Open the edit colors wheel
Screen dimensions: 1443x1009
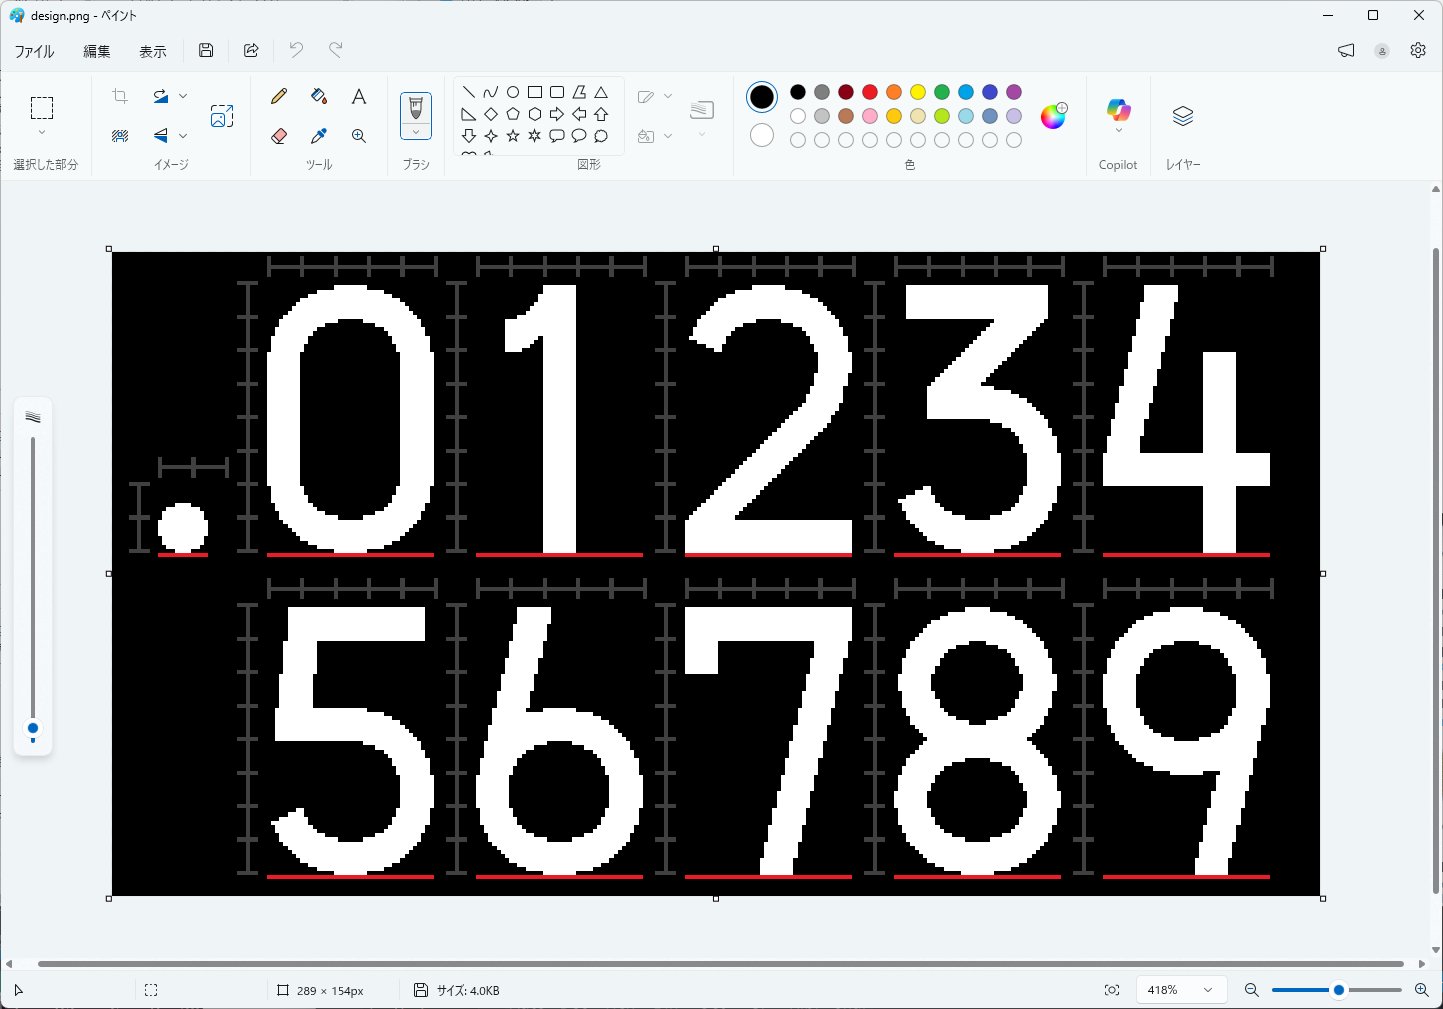[1054, 116]
